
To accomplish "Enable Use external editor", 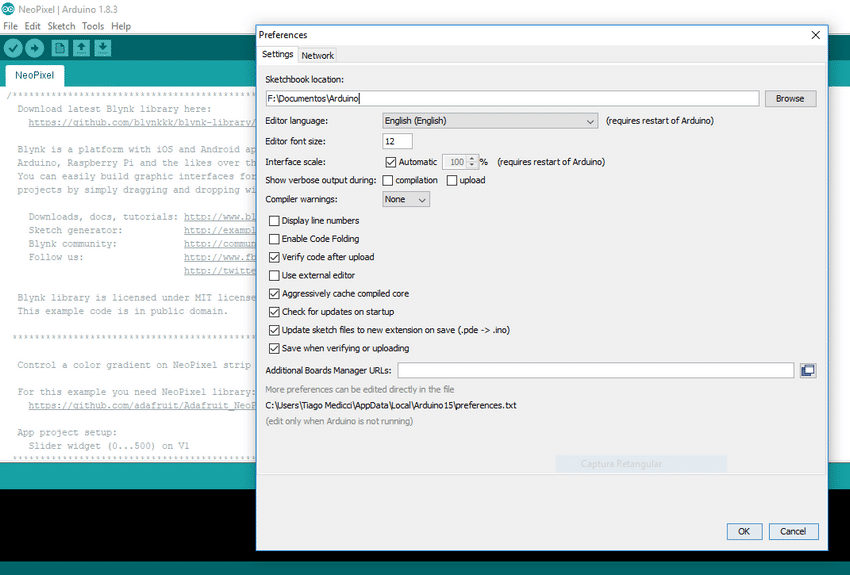I will coord(274,275).
